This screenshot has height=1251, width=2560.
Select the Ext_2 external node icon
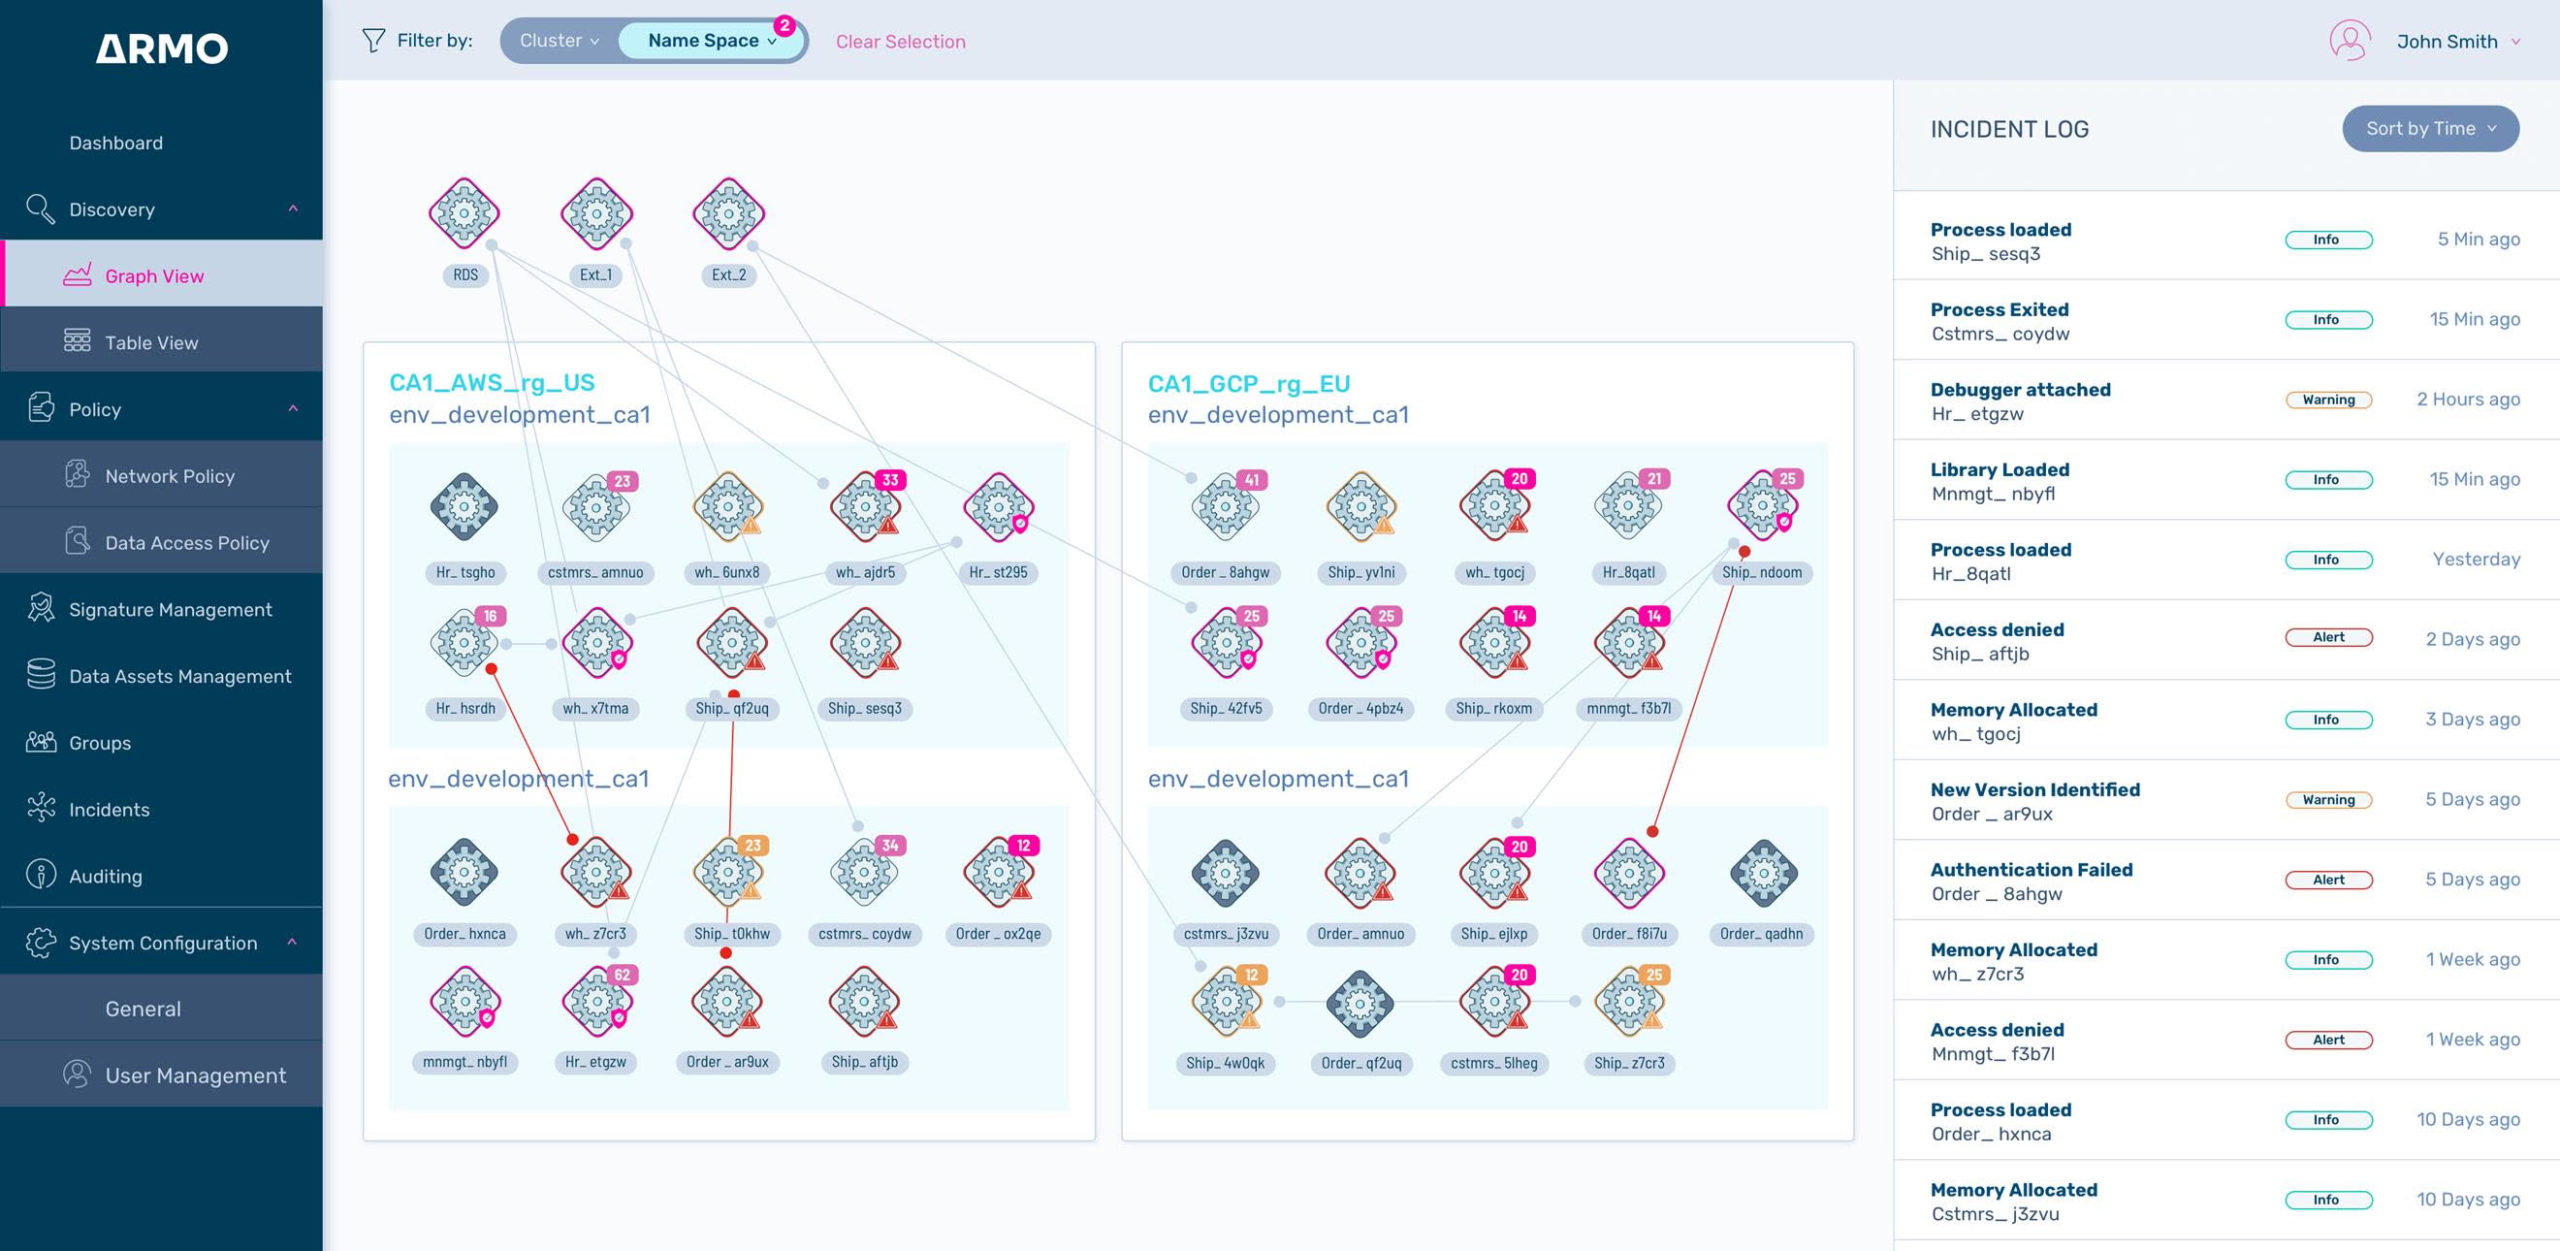tap(729, 213)
